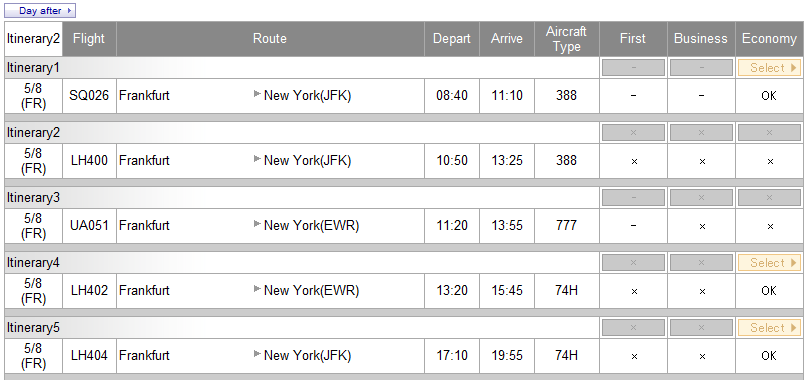Click the Aircraft Type column header
This screenshot has width=807, height=380.
pos(566,39)
